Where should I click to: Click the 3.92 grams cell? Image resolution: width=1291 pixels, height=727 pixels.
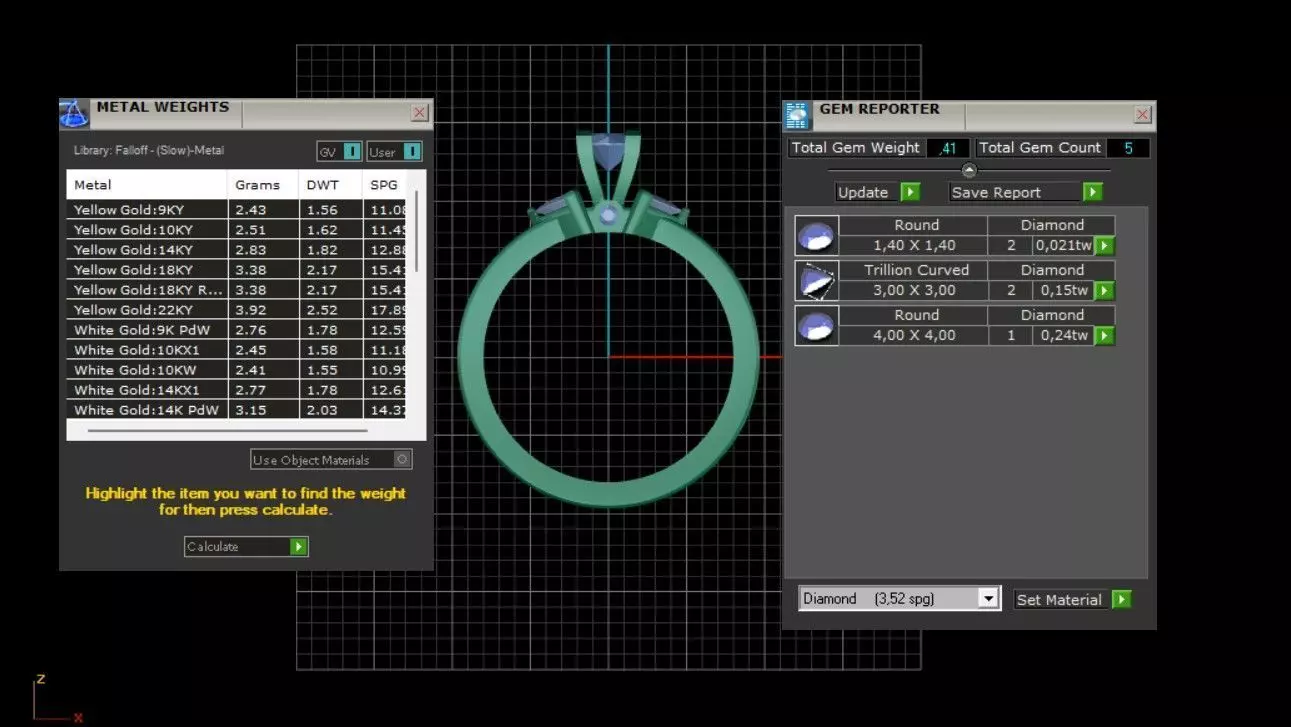(264, 310)
